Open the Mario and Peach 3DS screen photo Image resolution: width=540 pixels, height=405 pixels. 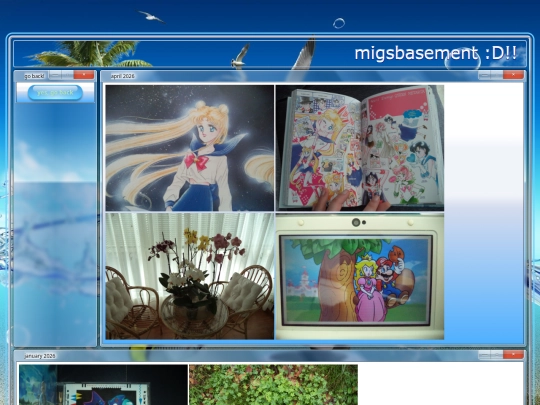point(360,276)
